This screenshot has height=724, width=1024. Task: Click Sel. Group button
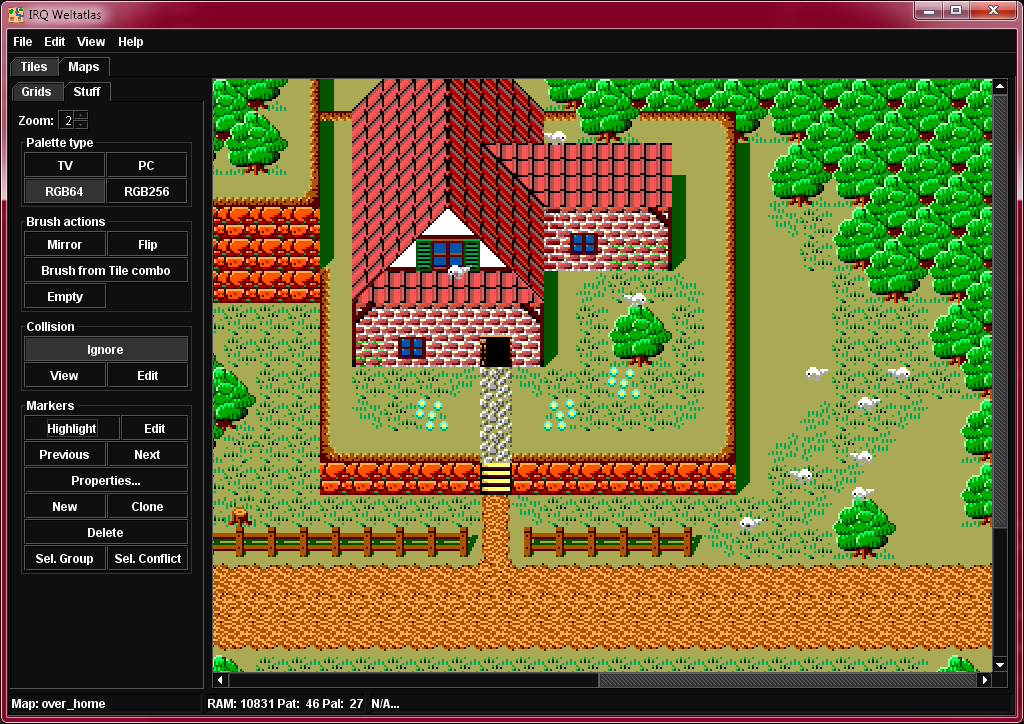coord(65,559)
